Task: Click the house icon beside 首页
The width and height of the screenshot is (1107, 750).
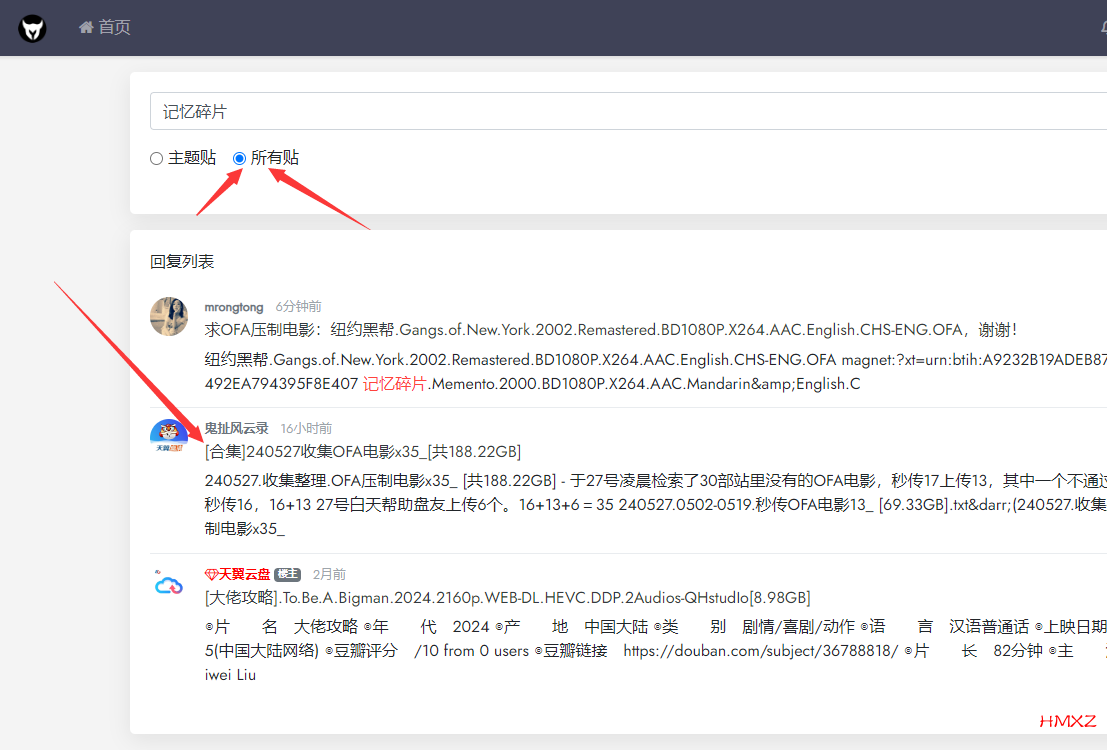Action: 86,27
